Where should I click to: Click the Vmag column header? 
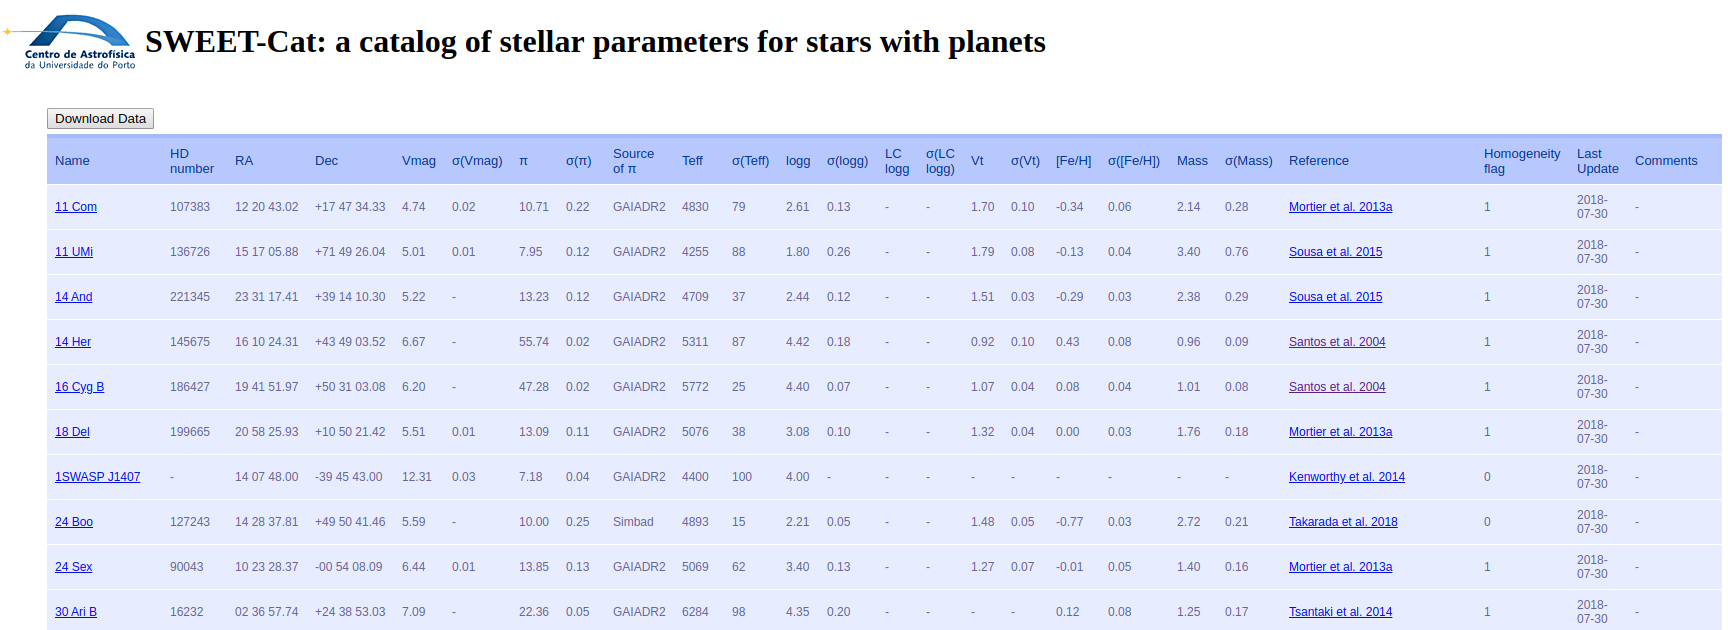pyautogui.click(x=419, y=161)
